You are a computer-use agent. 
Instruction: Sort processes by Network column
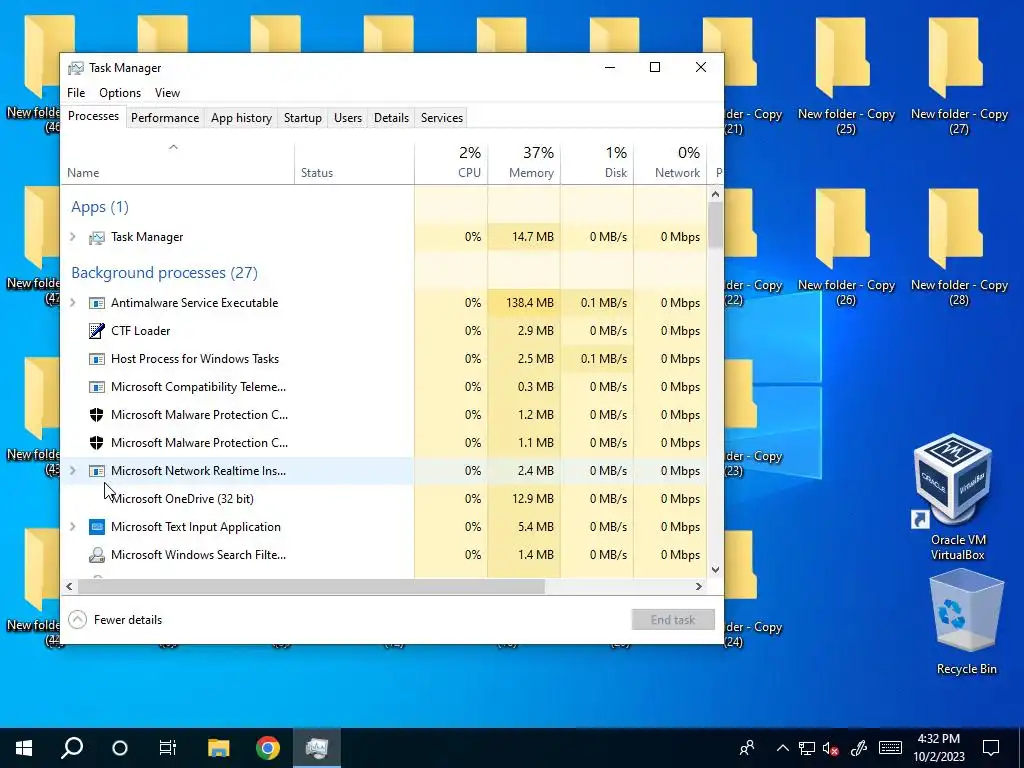pos(670,163)
